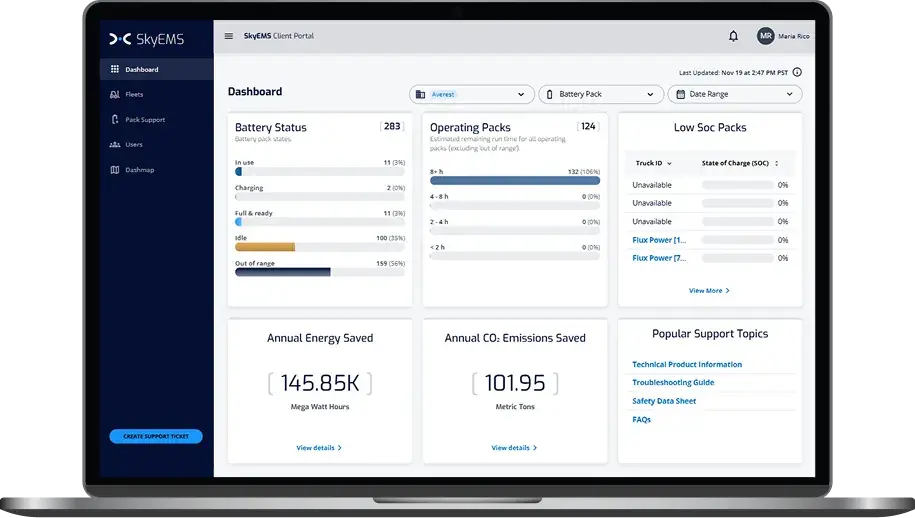Click the Pack Support icon in sidebar

click(x=115, y=120)
